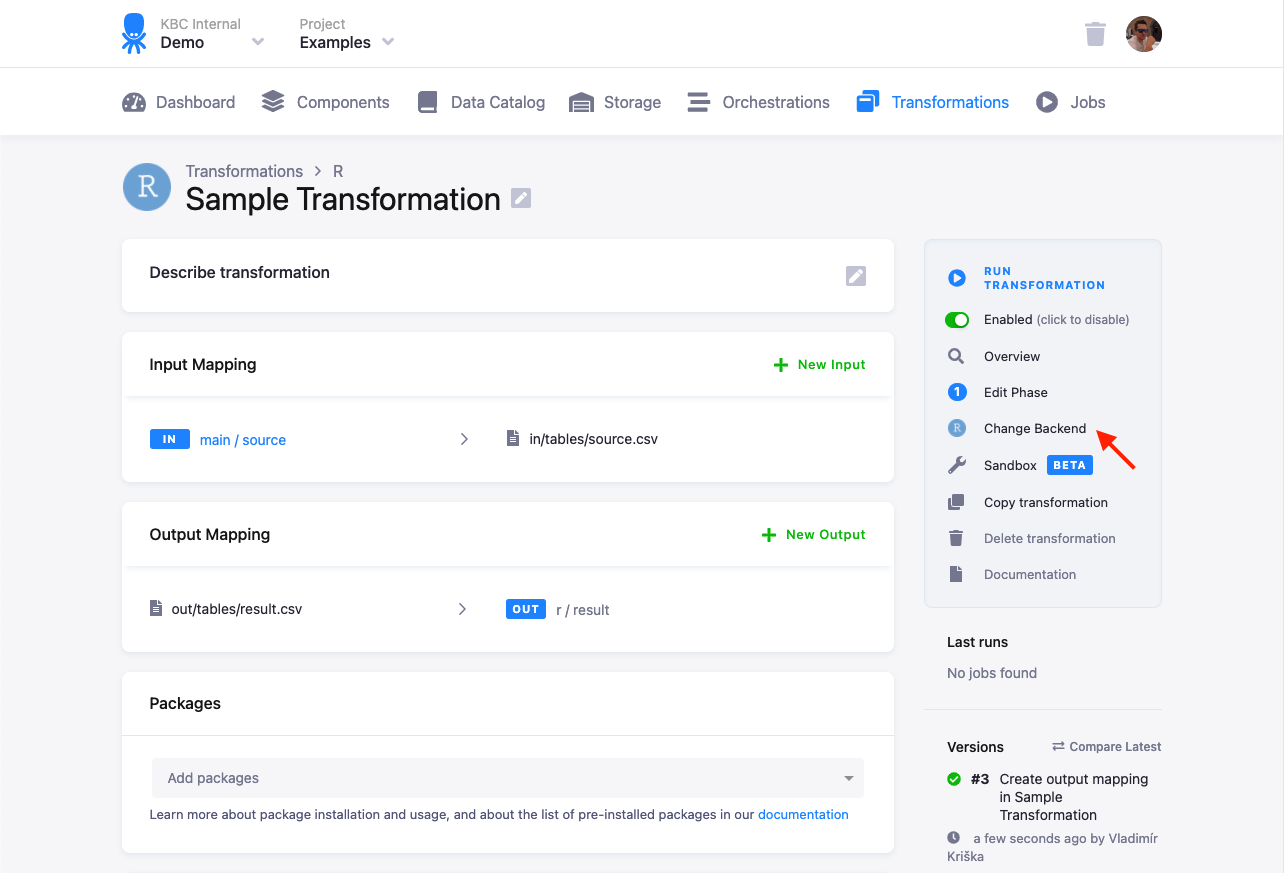This screenshot has width=1284, height=873.
Task: Open the KBC Internal Demo dropdown
Action: [x=212, y=34]
